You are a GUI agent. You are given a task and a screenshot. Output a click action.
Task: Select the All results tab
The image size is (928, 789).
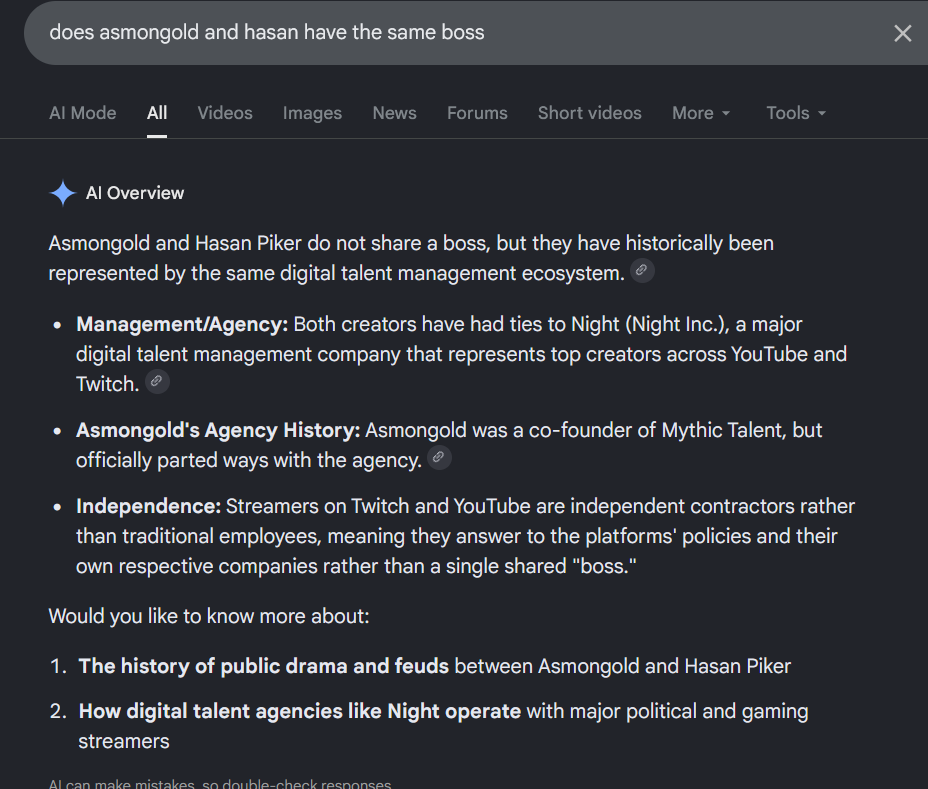pyautogui.click(x=157, y=113)
